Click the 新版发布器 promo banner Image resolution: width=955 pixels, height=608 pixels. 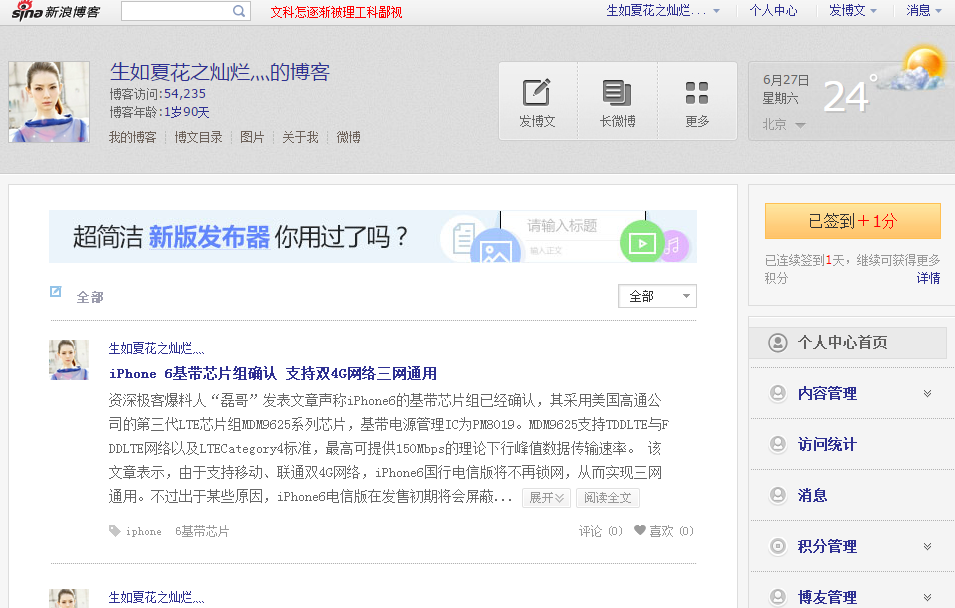[373, 236]
